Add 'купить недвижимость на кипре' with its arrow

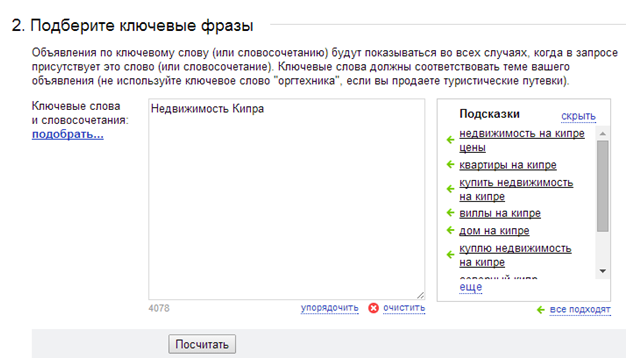click(x=451, y=189)
